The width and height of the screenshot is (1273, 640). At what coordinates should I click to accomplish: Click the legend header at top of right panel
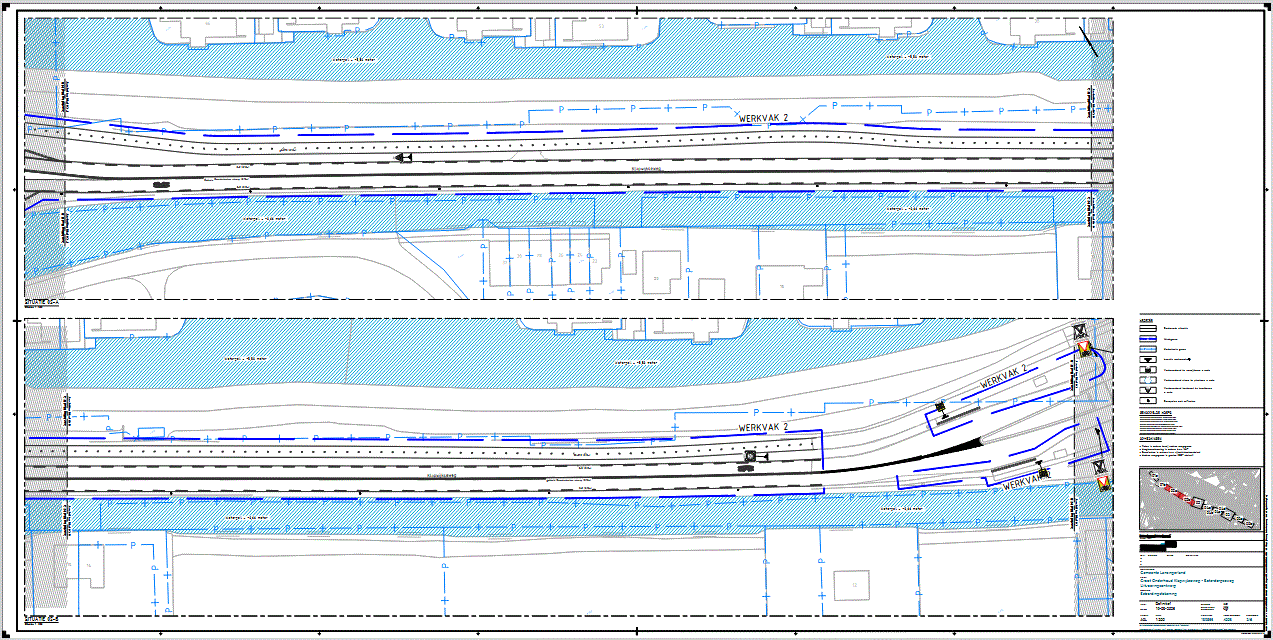click(x=1146, y=319)
